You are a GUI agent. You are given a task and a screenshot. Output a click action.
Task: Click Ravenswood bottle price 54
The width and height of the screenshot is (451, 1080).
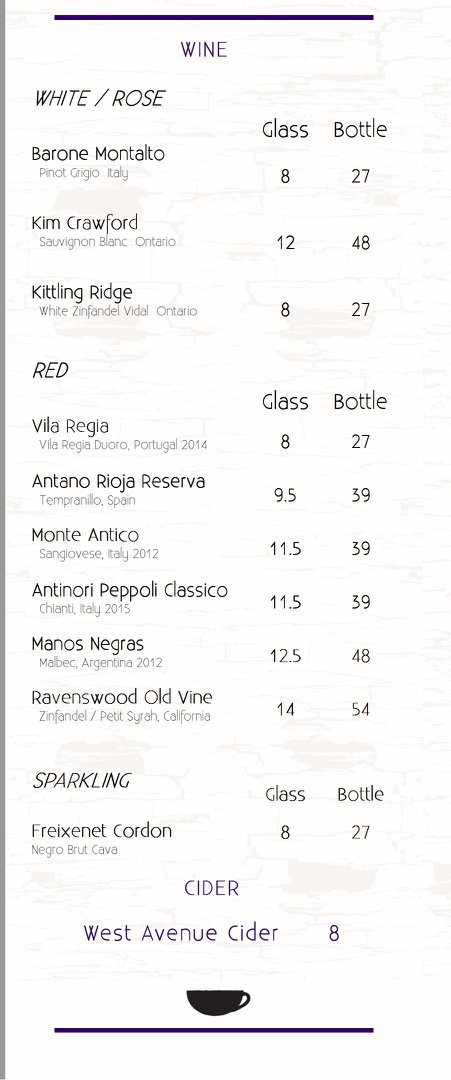(x=361, y=709)
